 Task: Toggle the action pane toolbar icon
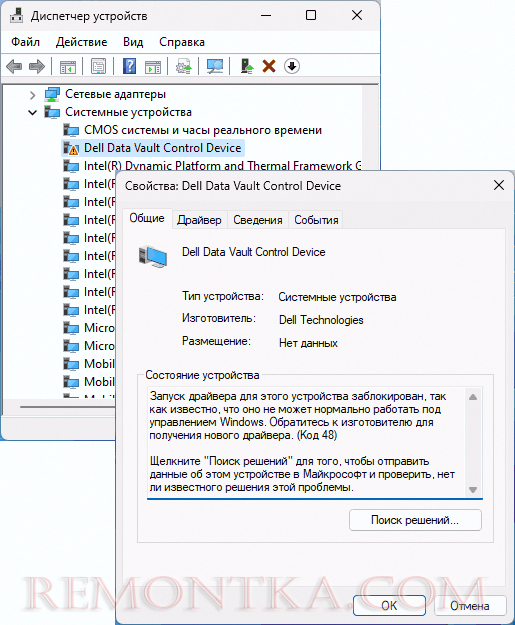coord(153,66)
